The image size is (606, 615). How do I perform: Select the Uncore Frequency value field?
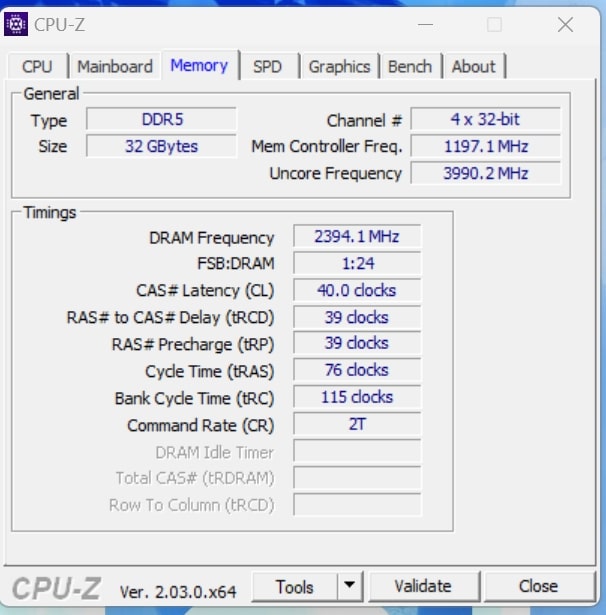pyautogui.click(x=485, y=173)
